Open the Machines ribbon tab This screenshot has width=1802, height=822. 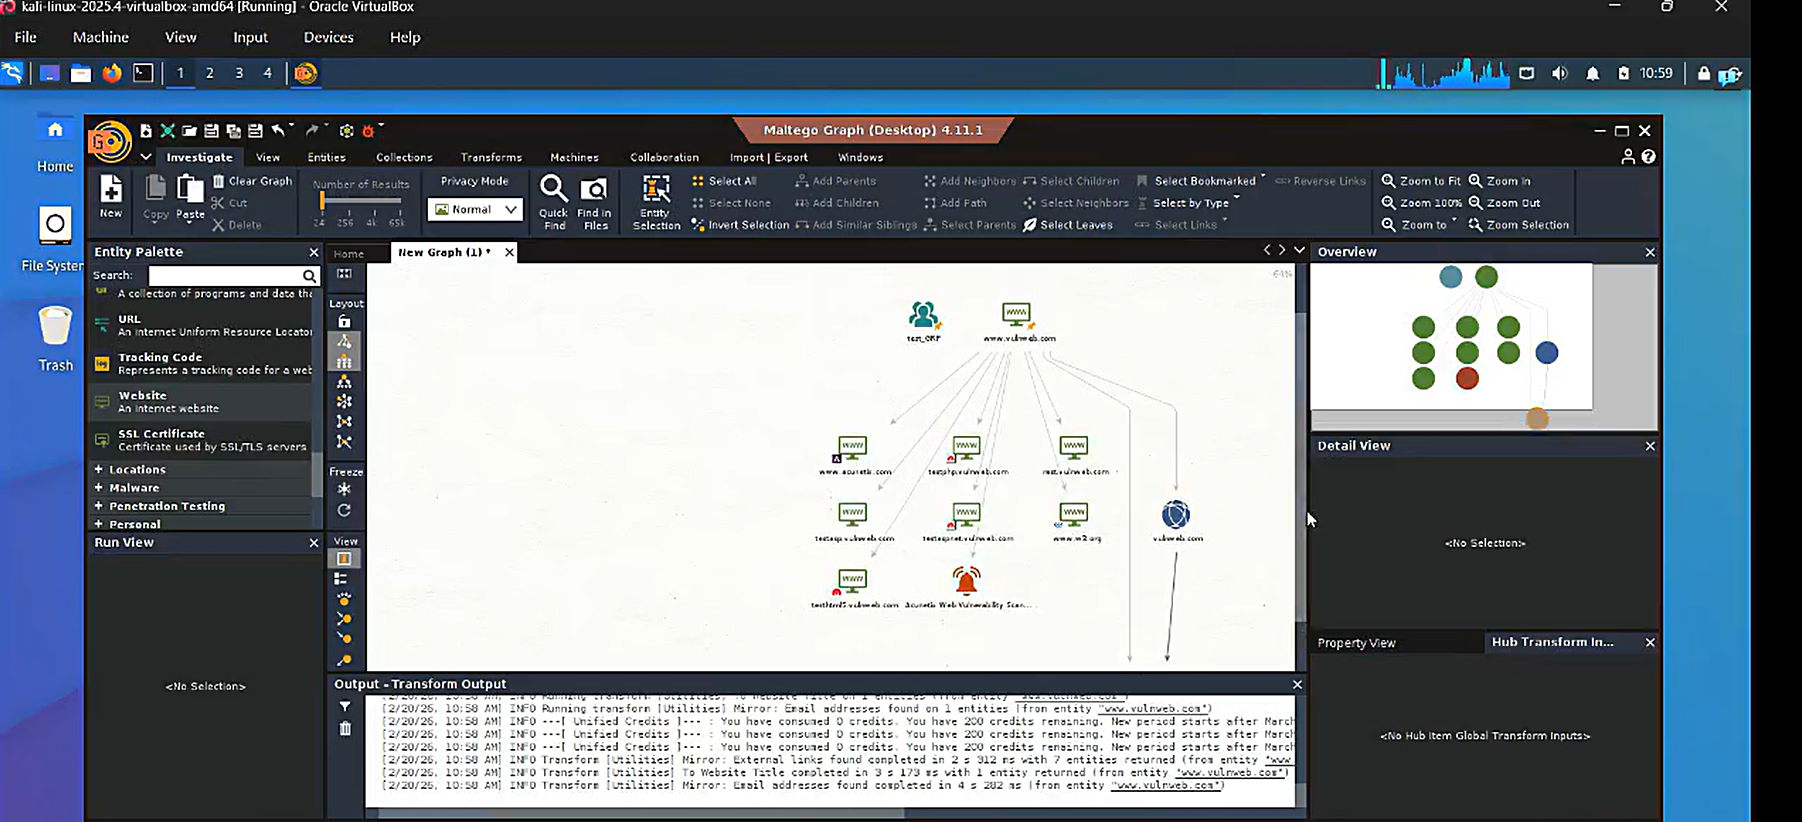[574, 157]
